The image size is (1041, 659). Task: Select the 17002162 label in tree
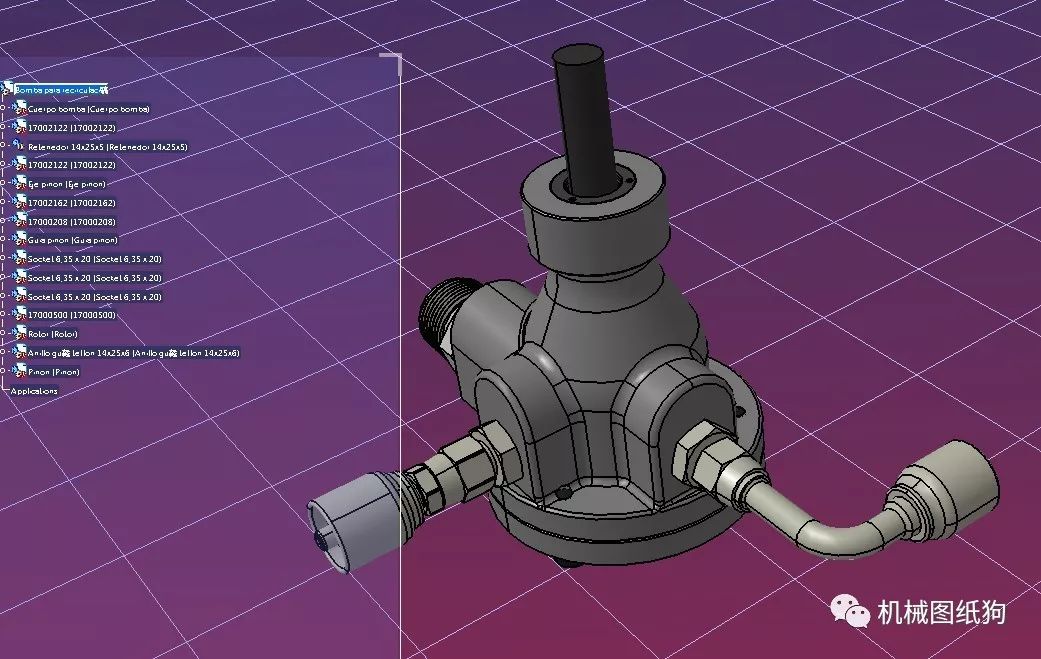pos(72,202)
